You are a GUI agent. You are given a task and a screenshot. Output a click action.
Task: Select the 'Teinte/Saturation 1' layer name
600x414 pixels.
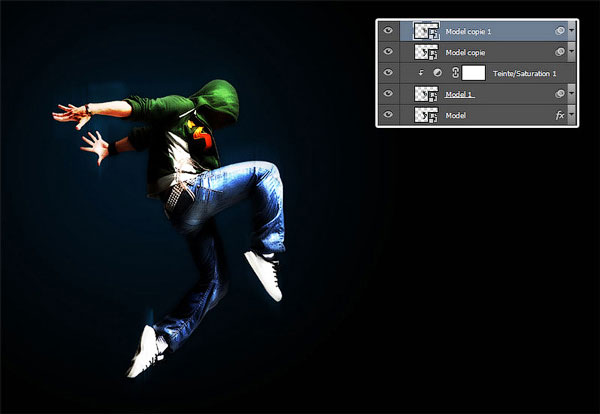[x=524, y=73]
